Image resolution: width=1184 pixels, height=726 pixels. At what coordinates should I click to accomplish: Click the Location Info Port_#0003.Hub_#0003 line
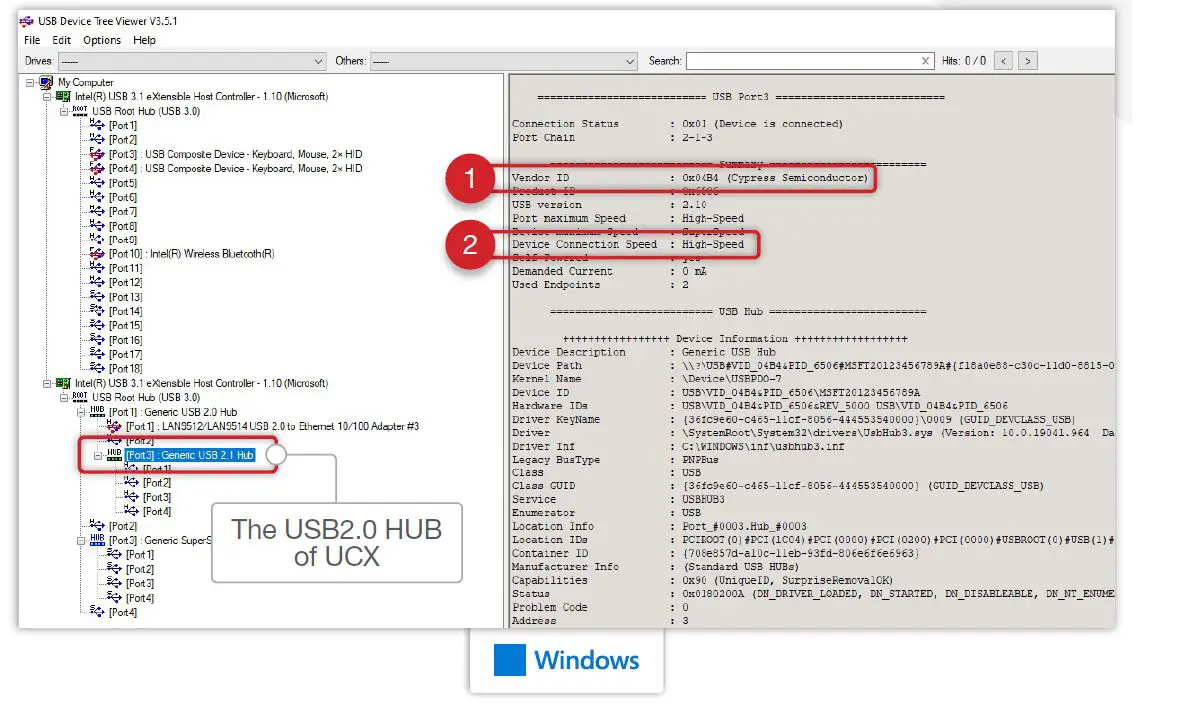pyautogui.click(x=659, y=527)
